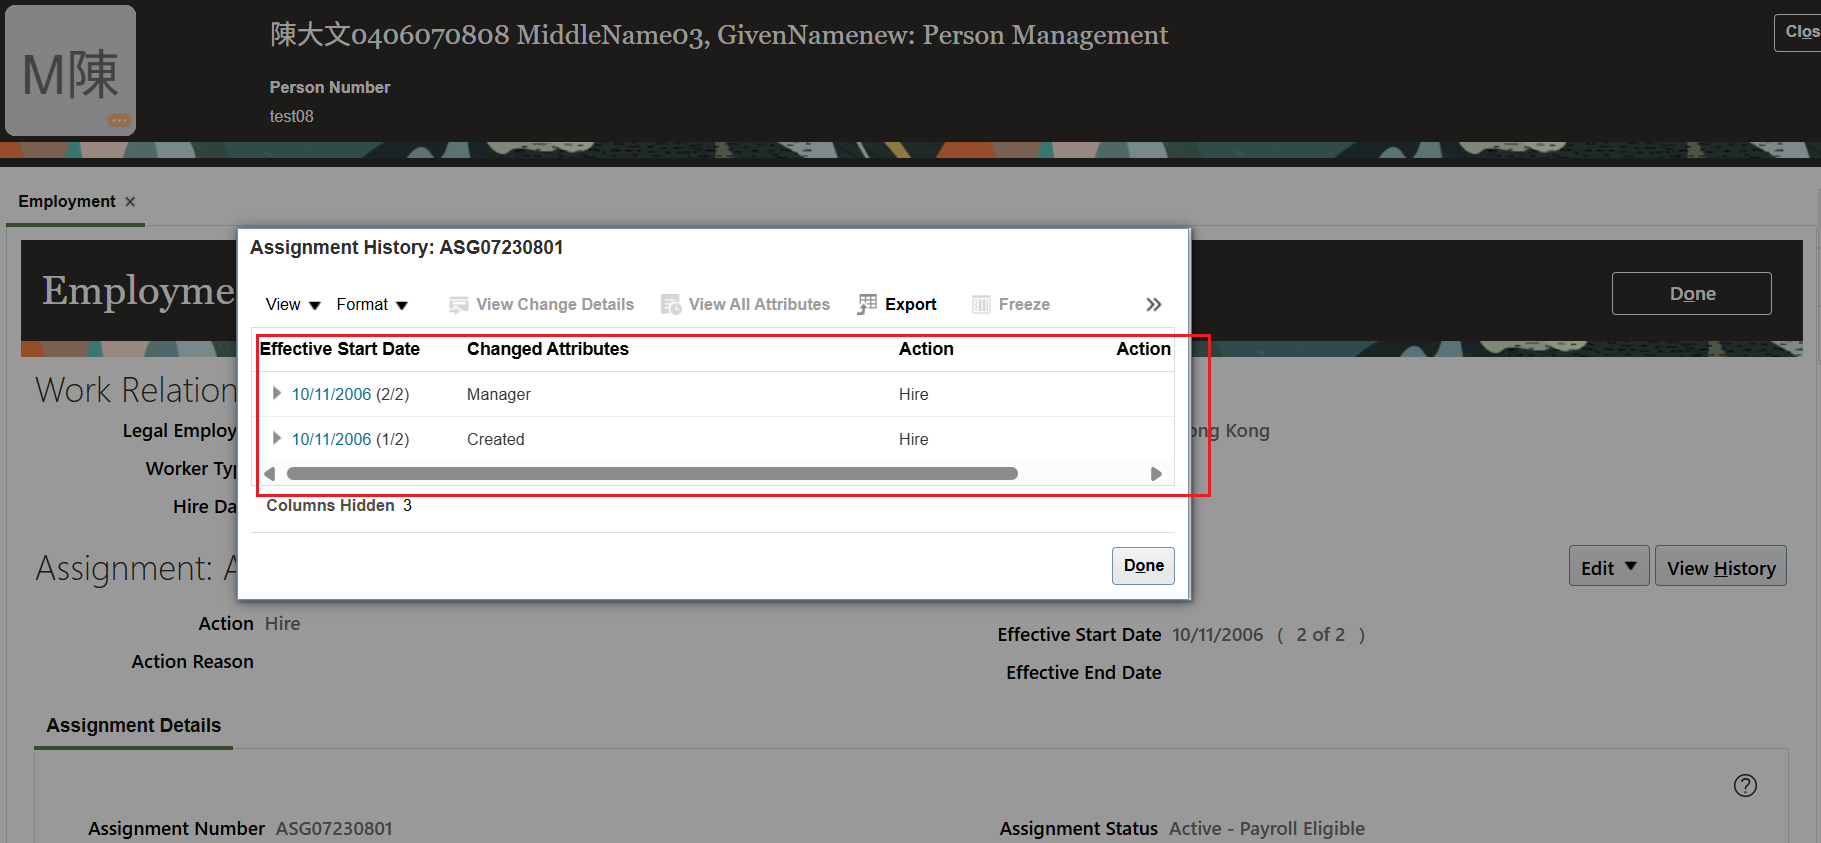Click the View Change Details icon

tap(459, 305)
